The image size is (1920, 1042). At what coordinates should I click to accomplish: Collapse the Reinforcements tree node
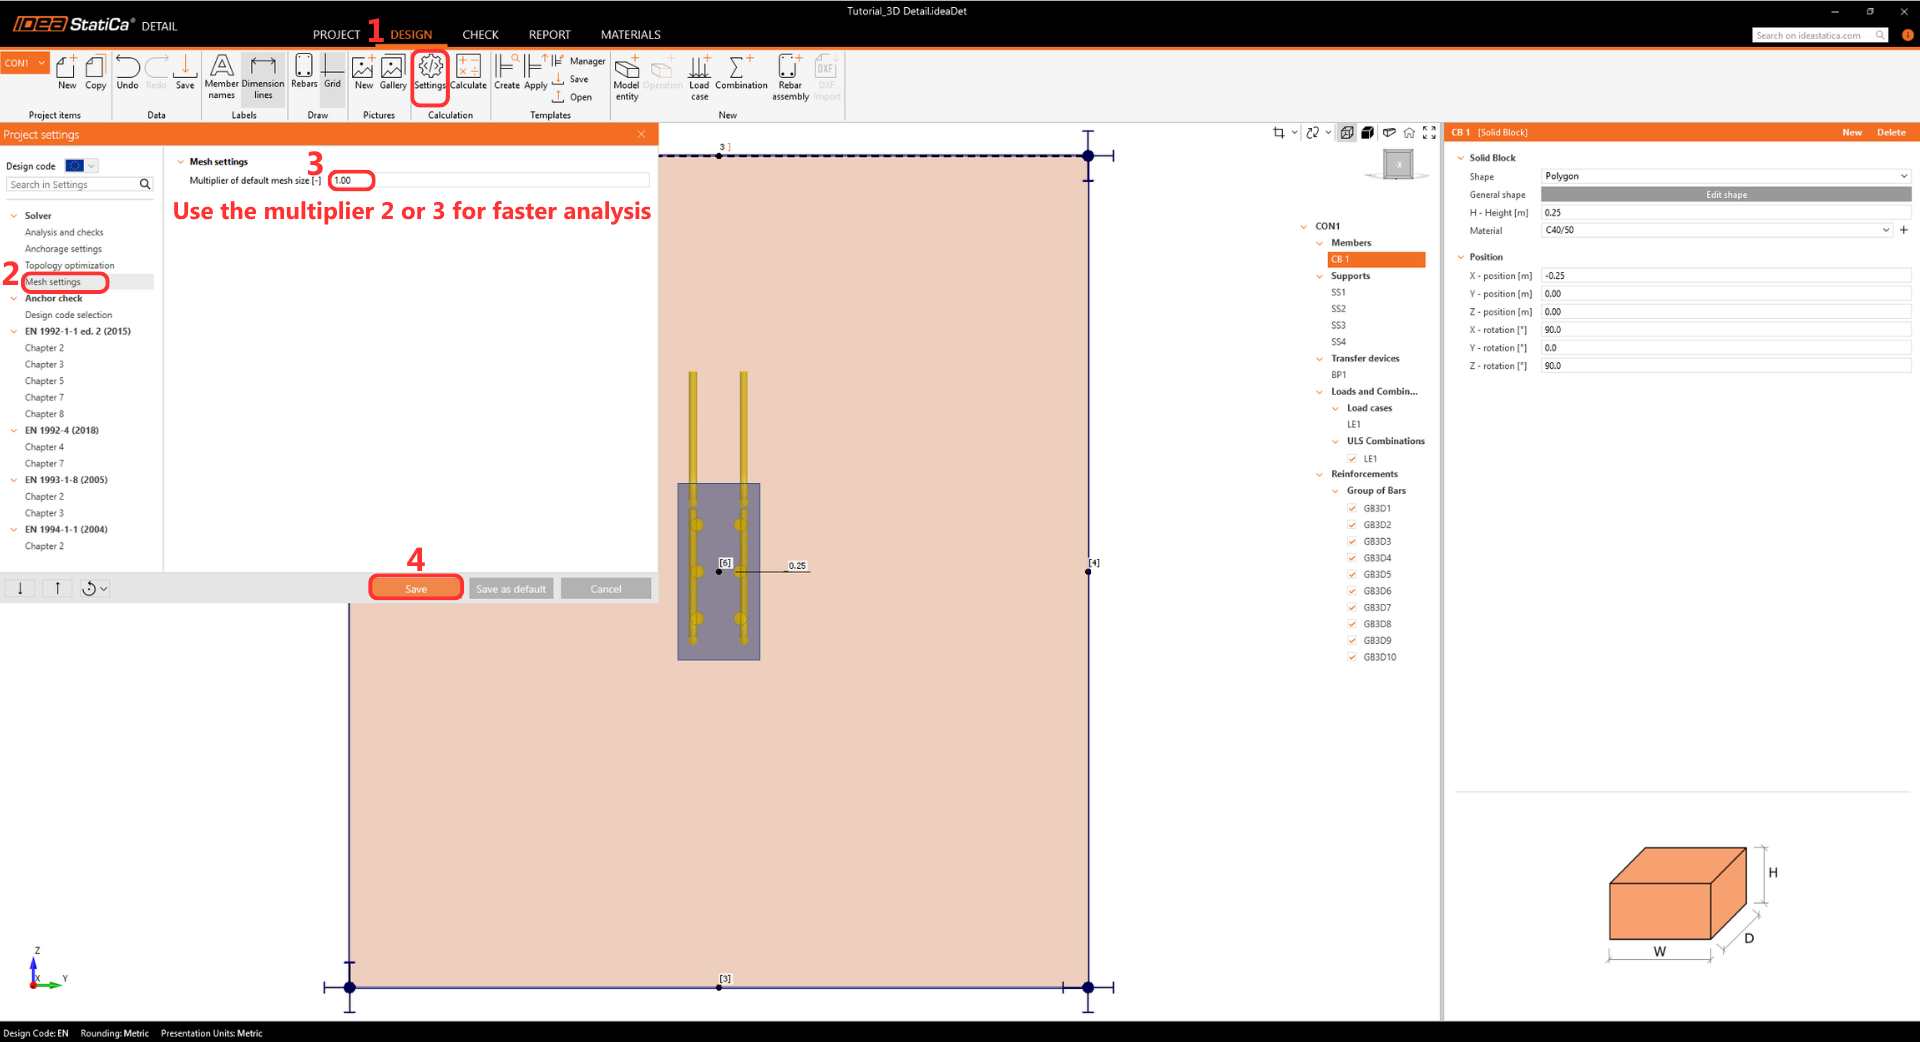point(1320,474)
